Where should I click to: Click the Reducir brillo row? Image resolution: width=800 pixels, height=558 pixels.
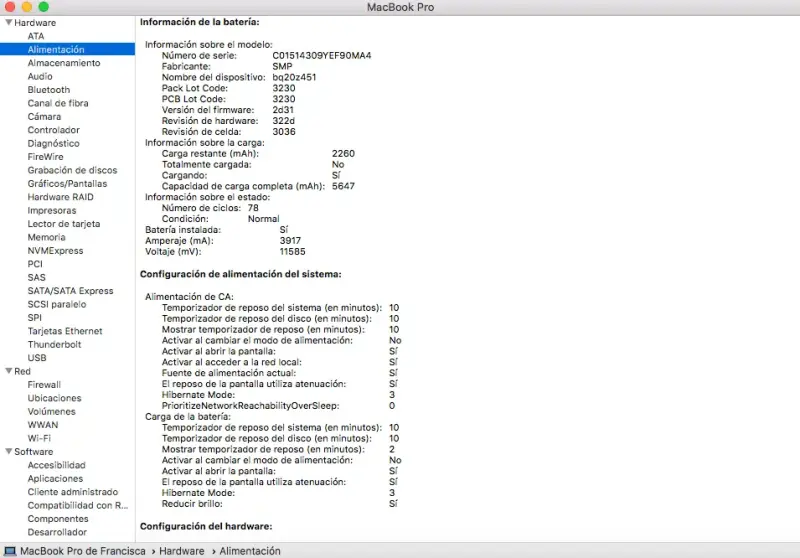pyautogui.click(x=280, y=504)
